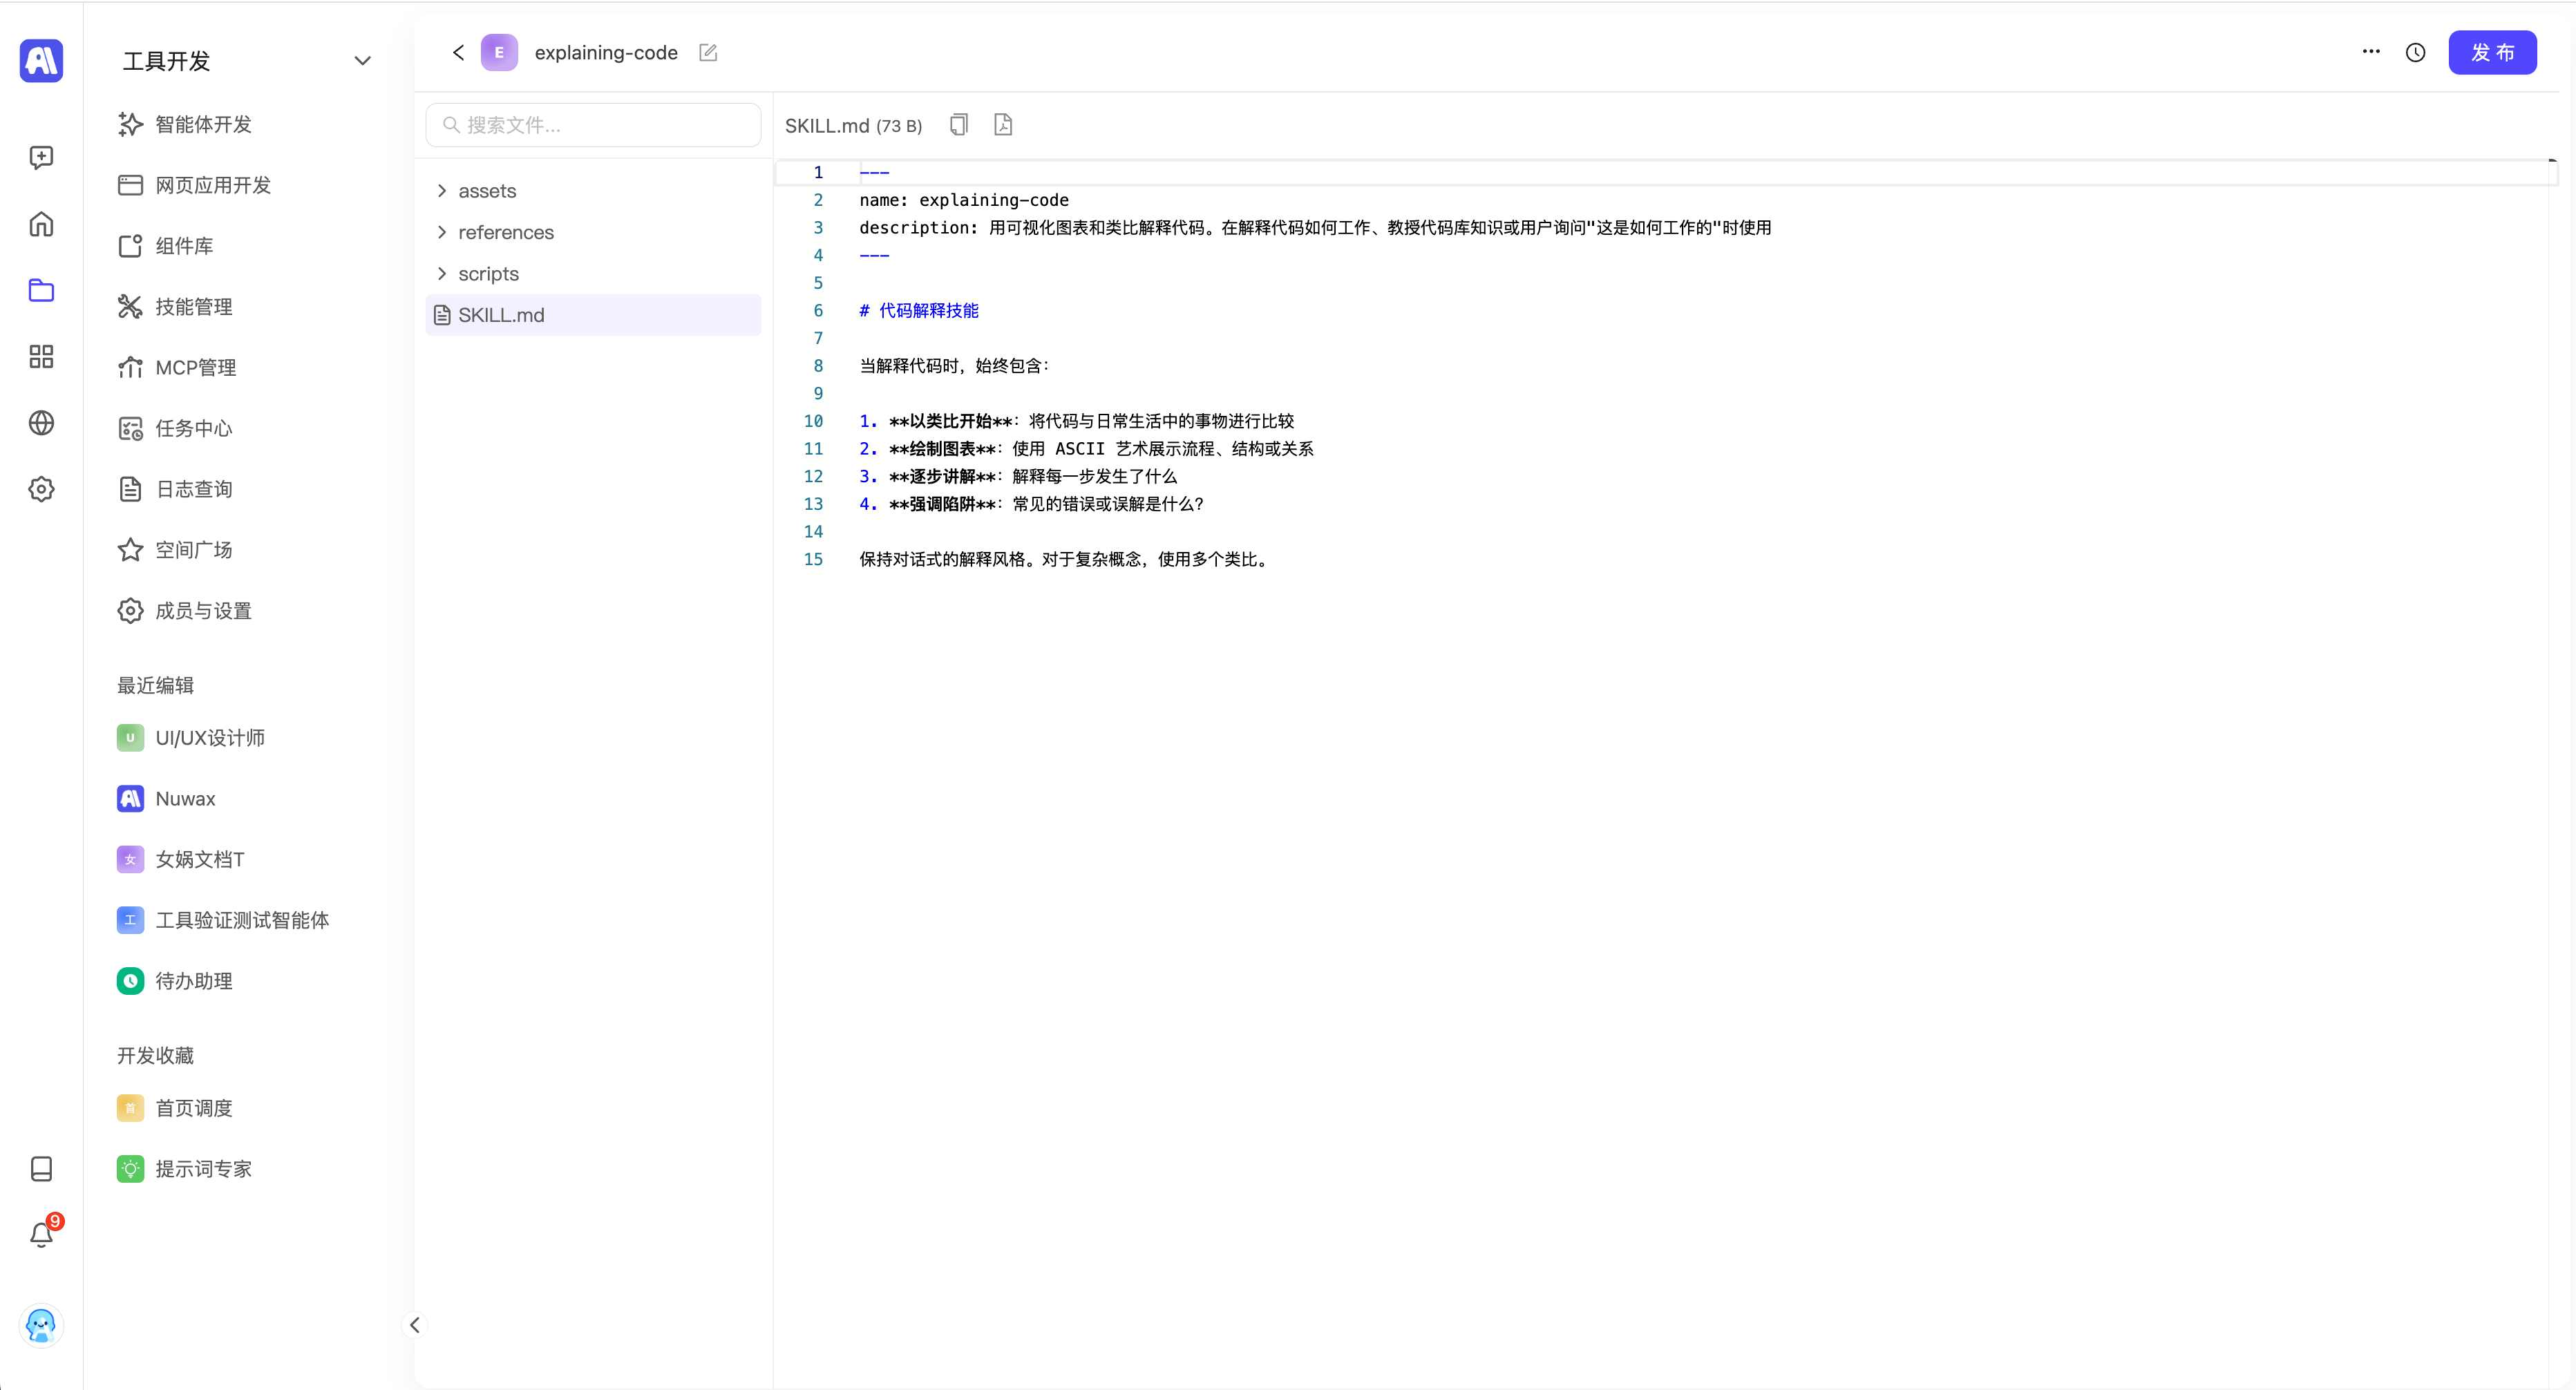The width and height of the screenshot is (2576, 1390).
Task: Open the documentation book icon
Action: pyautogui.click(x=41, y=1169)
